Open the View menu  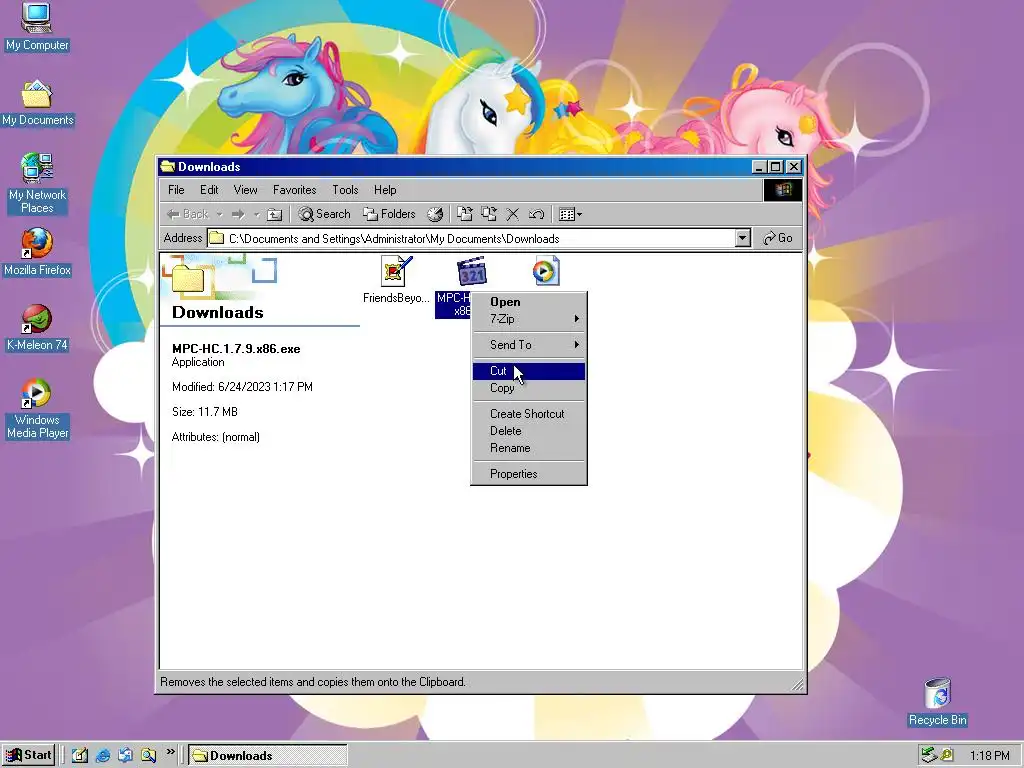tap(246, 190)
